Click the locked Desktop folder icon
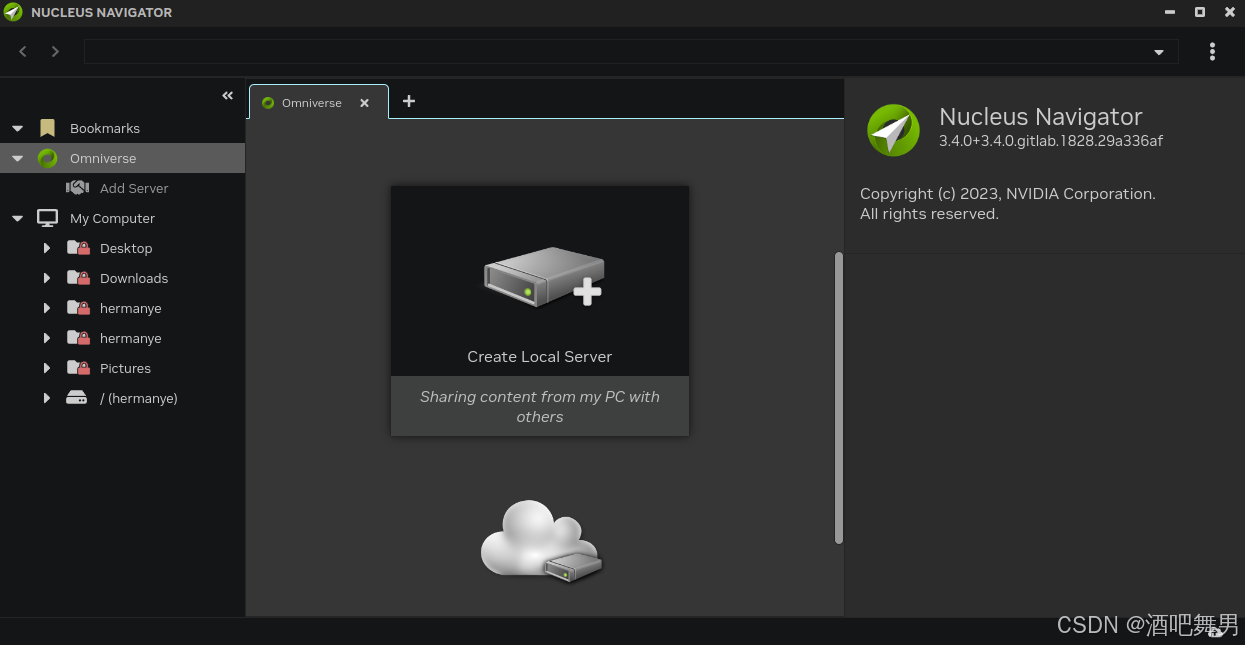 coord(78,248)
